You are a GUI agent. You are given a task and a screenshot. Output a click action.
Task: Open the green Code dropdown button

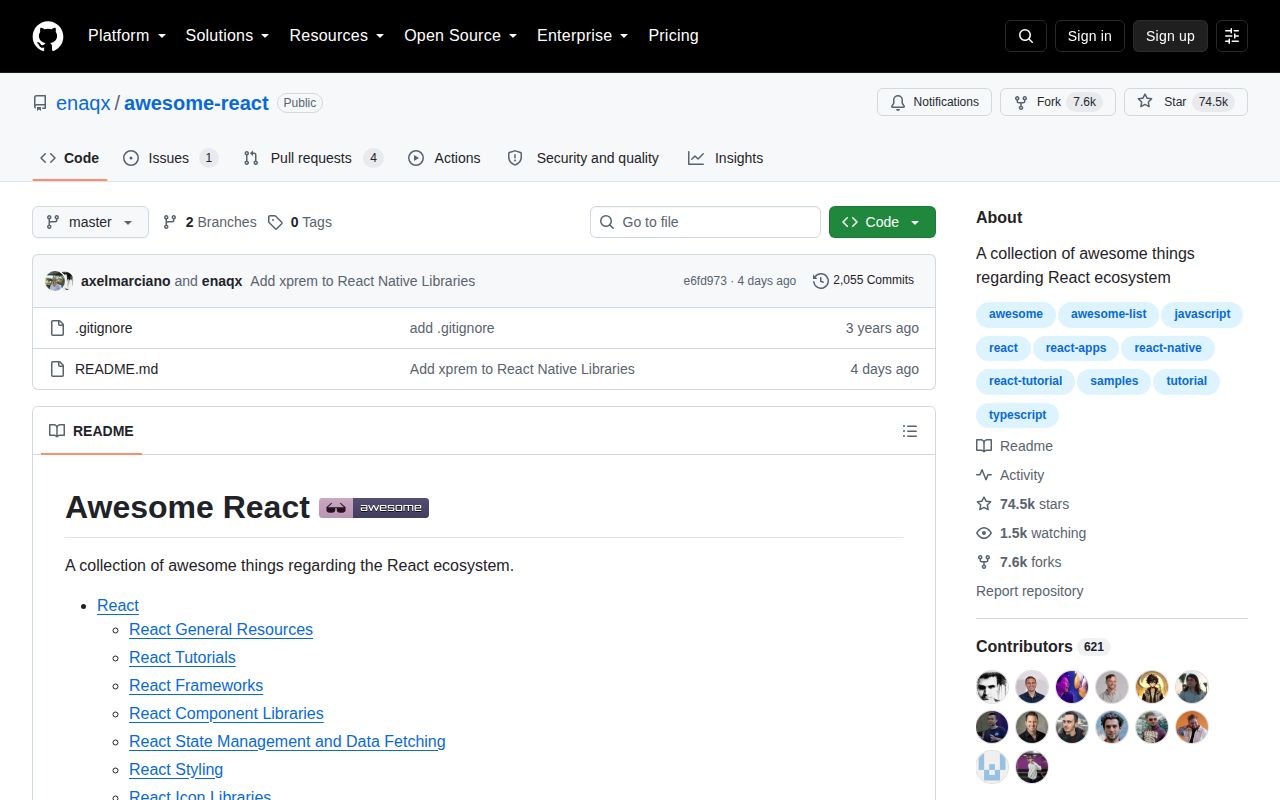tap(882, 222)
